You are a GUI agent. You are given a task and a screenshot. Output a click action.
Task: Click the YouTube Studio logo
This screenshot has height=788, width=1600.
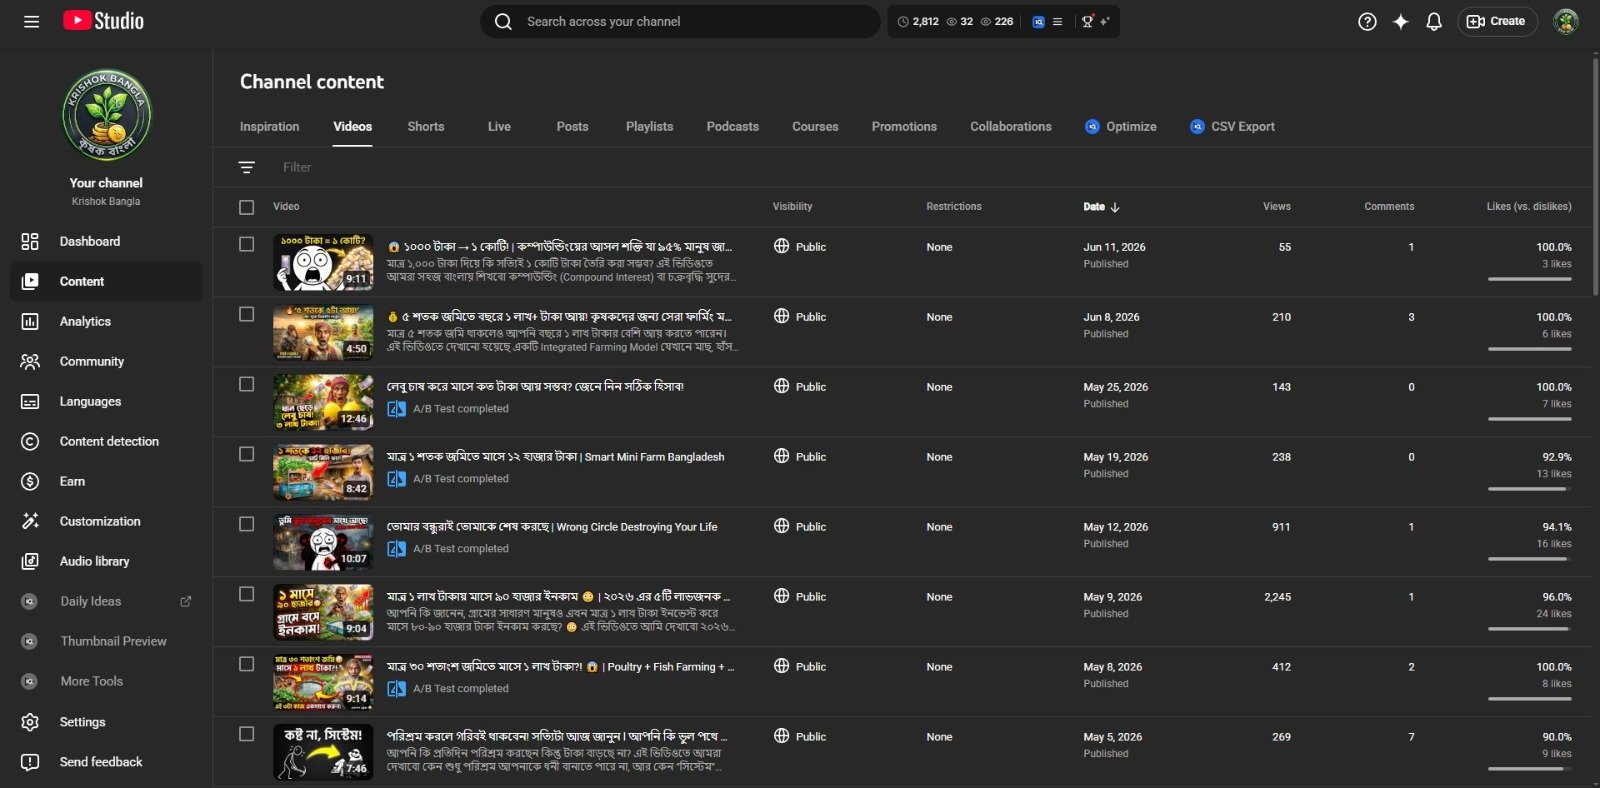(103, 21)
